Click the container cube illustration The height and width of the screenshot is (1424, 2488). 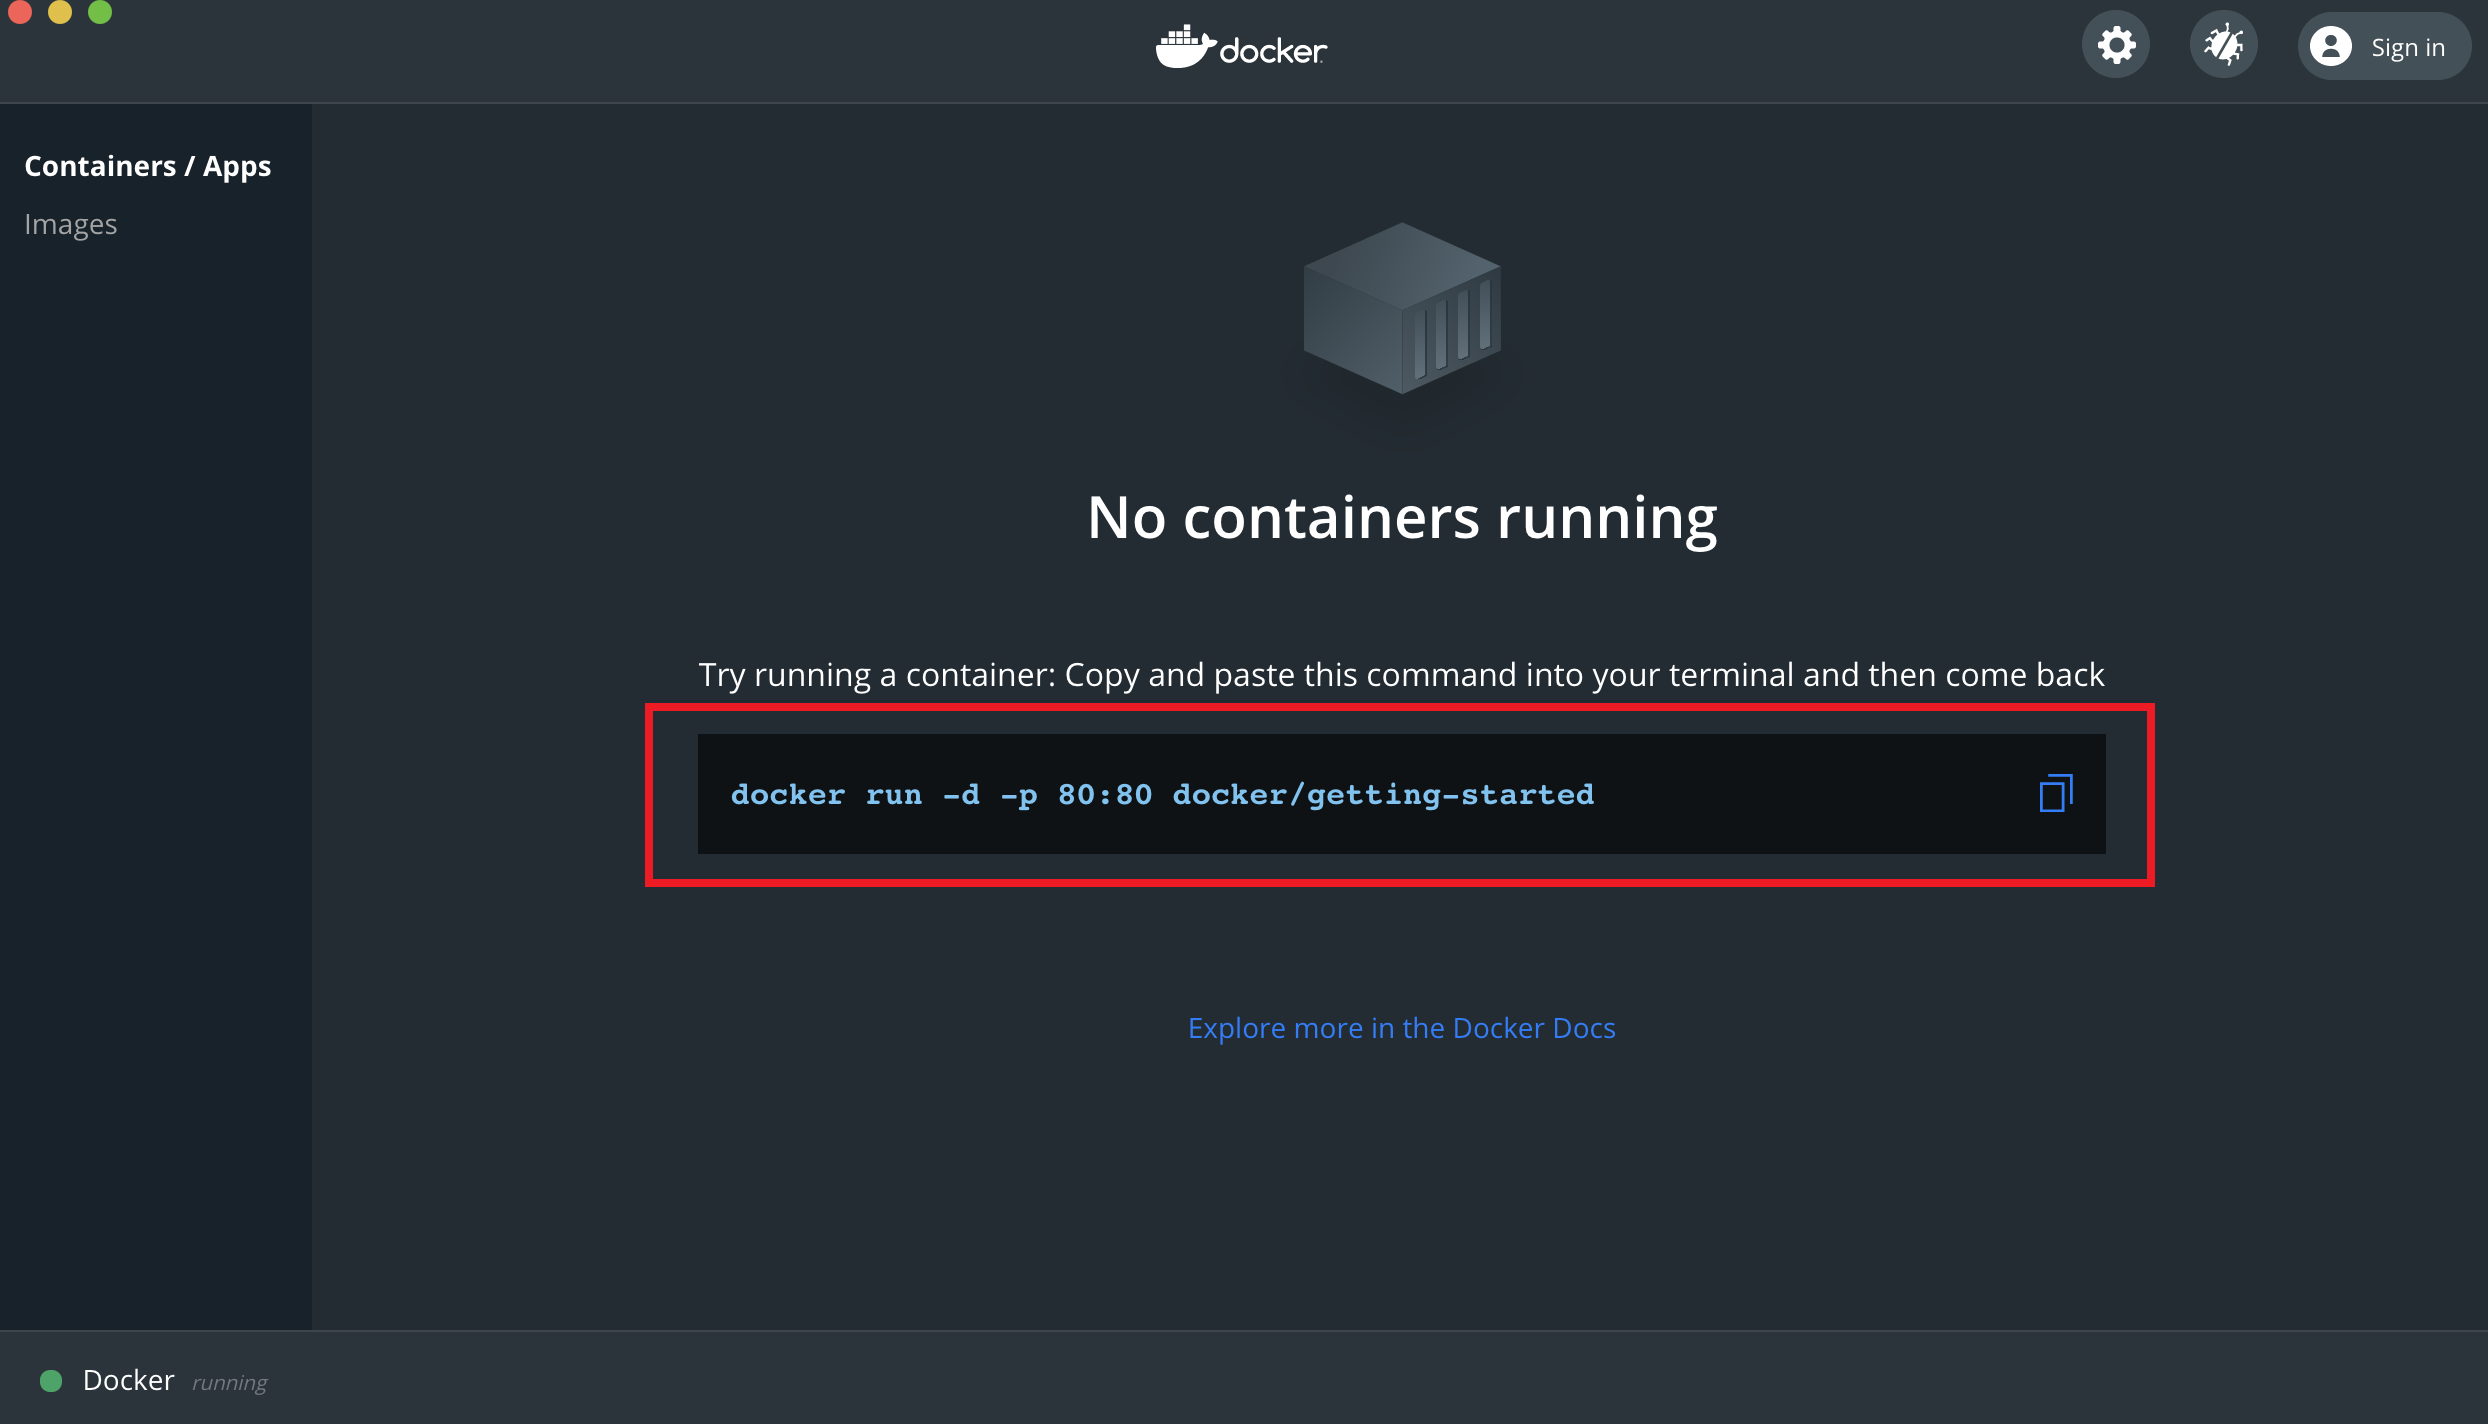click(1402, 308)
